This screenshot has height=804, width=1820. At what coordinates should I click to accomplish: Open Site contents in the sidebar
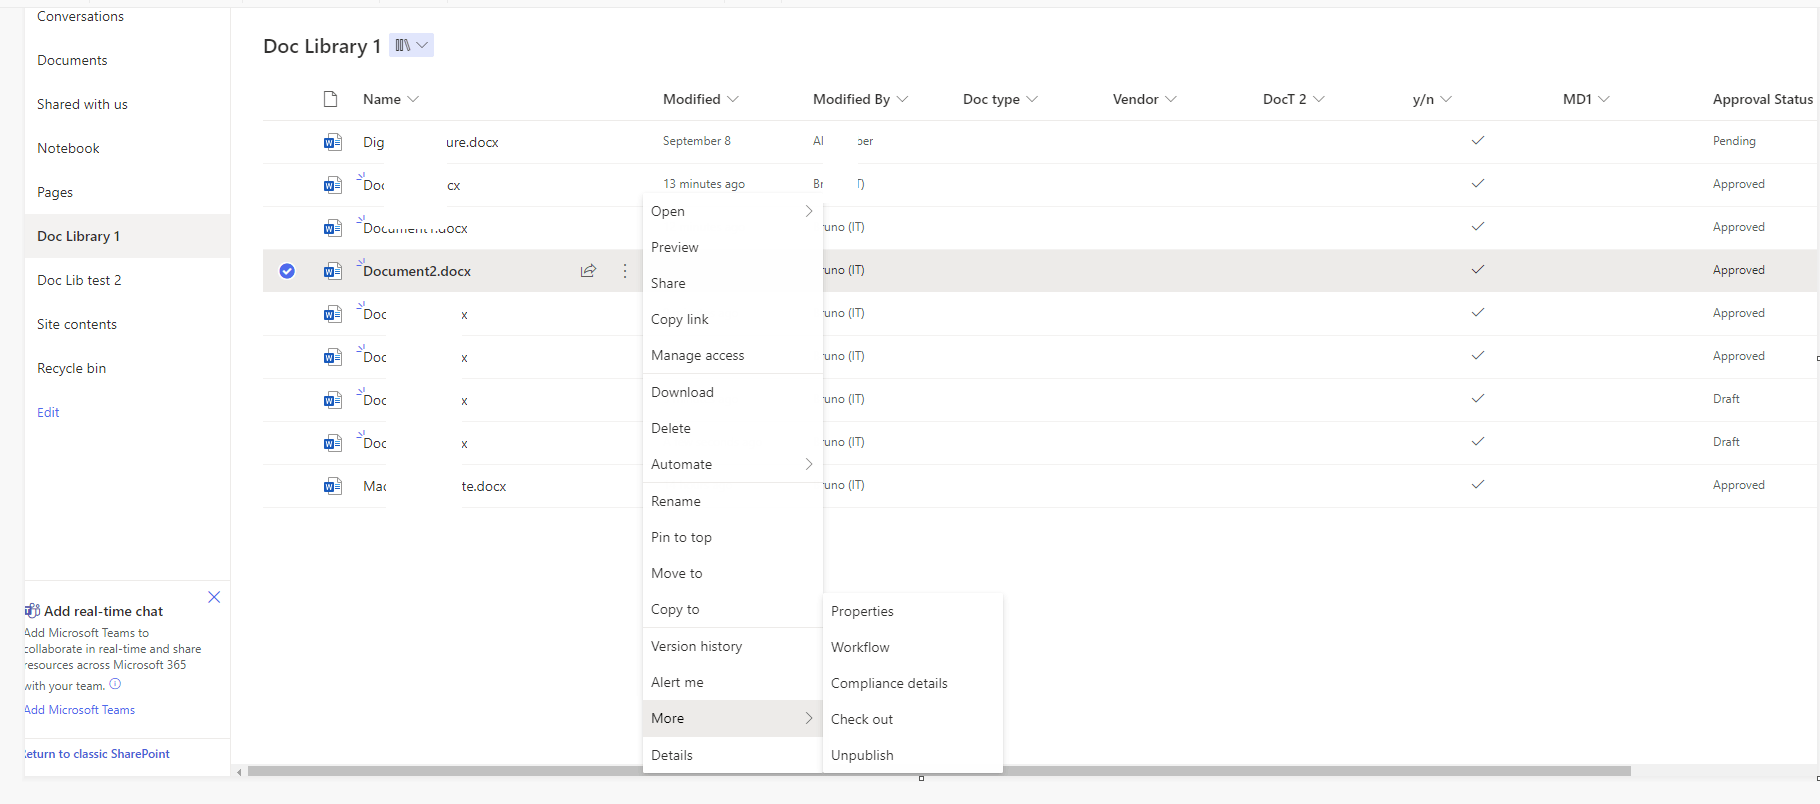coord(77,324)
